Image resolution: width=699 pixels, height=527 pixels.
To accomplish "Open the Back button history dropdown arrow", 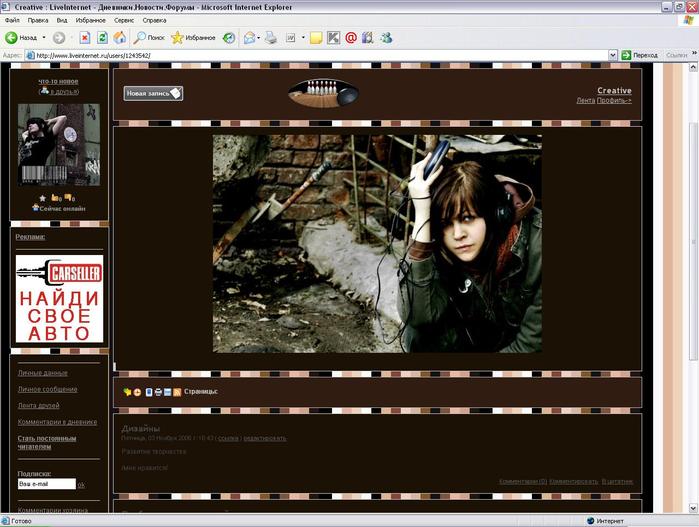I will 43,37.
